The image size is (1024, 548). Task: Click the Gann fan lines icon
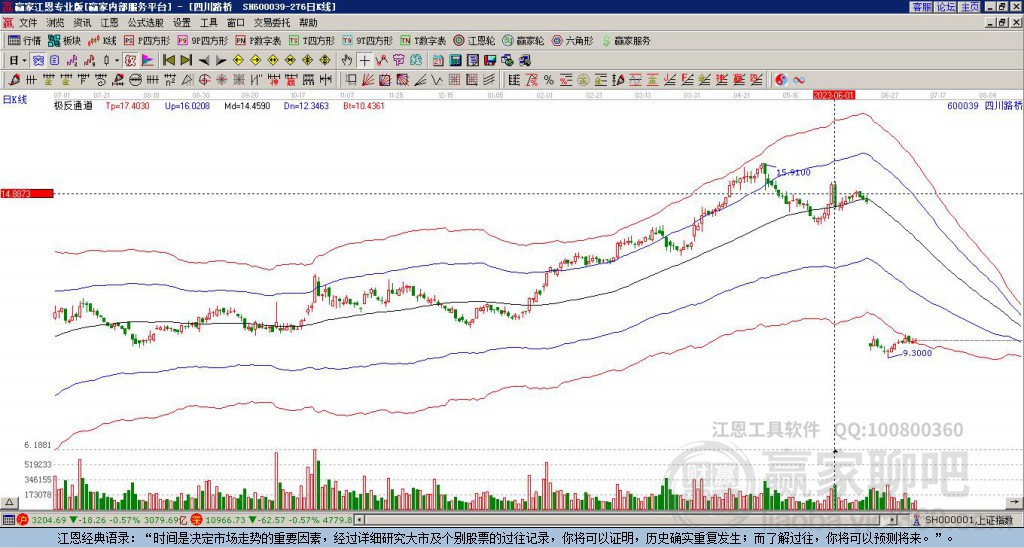368,80
